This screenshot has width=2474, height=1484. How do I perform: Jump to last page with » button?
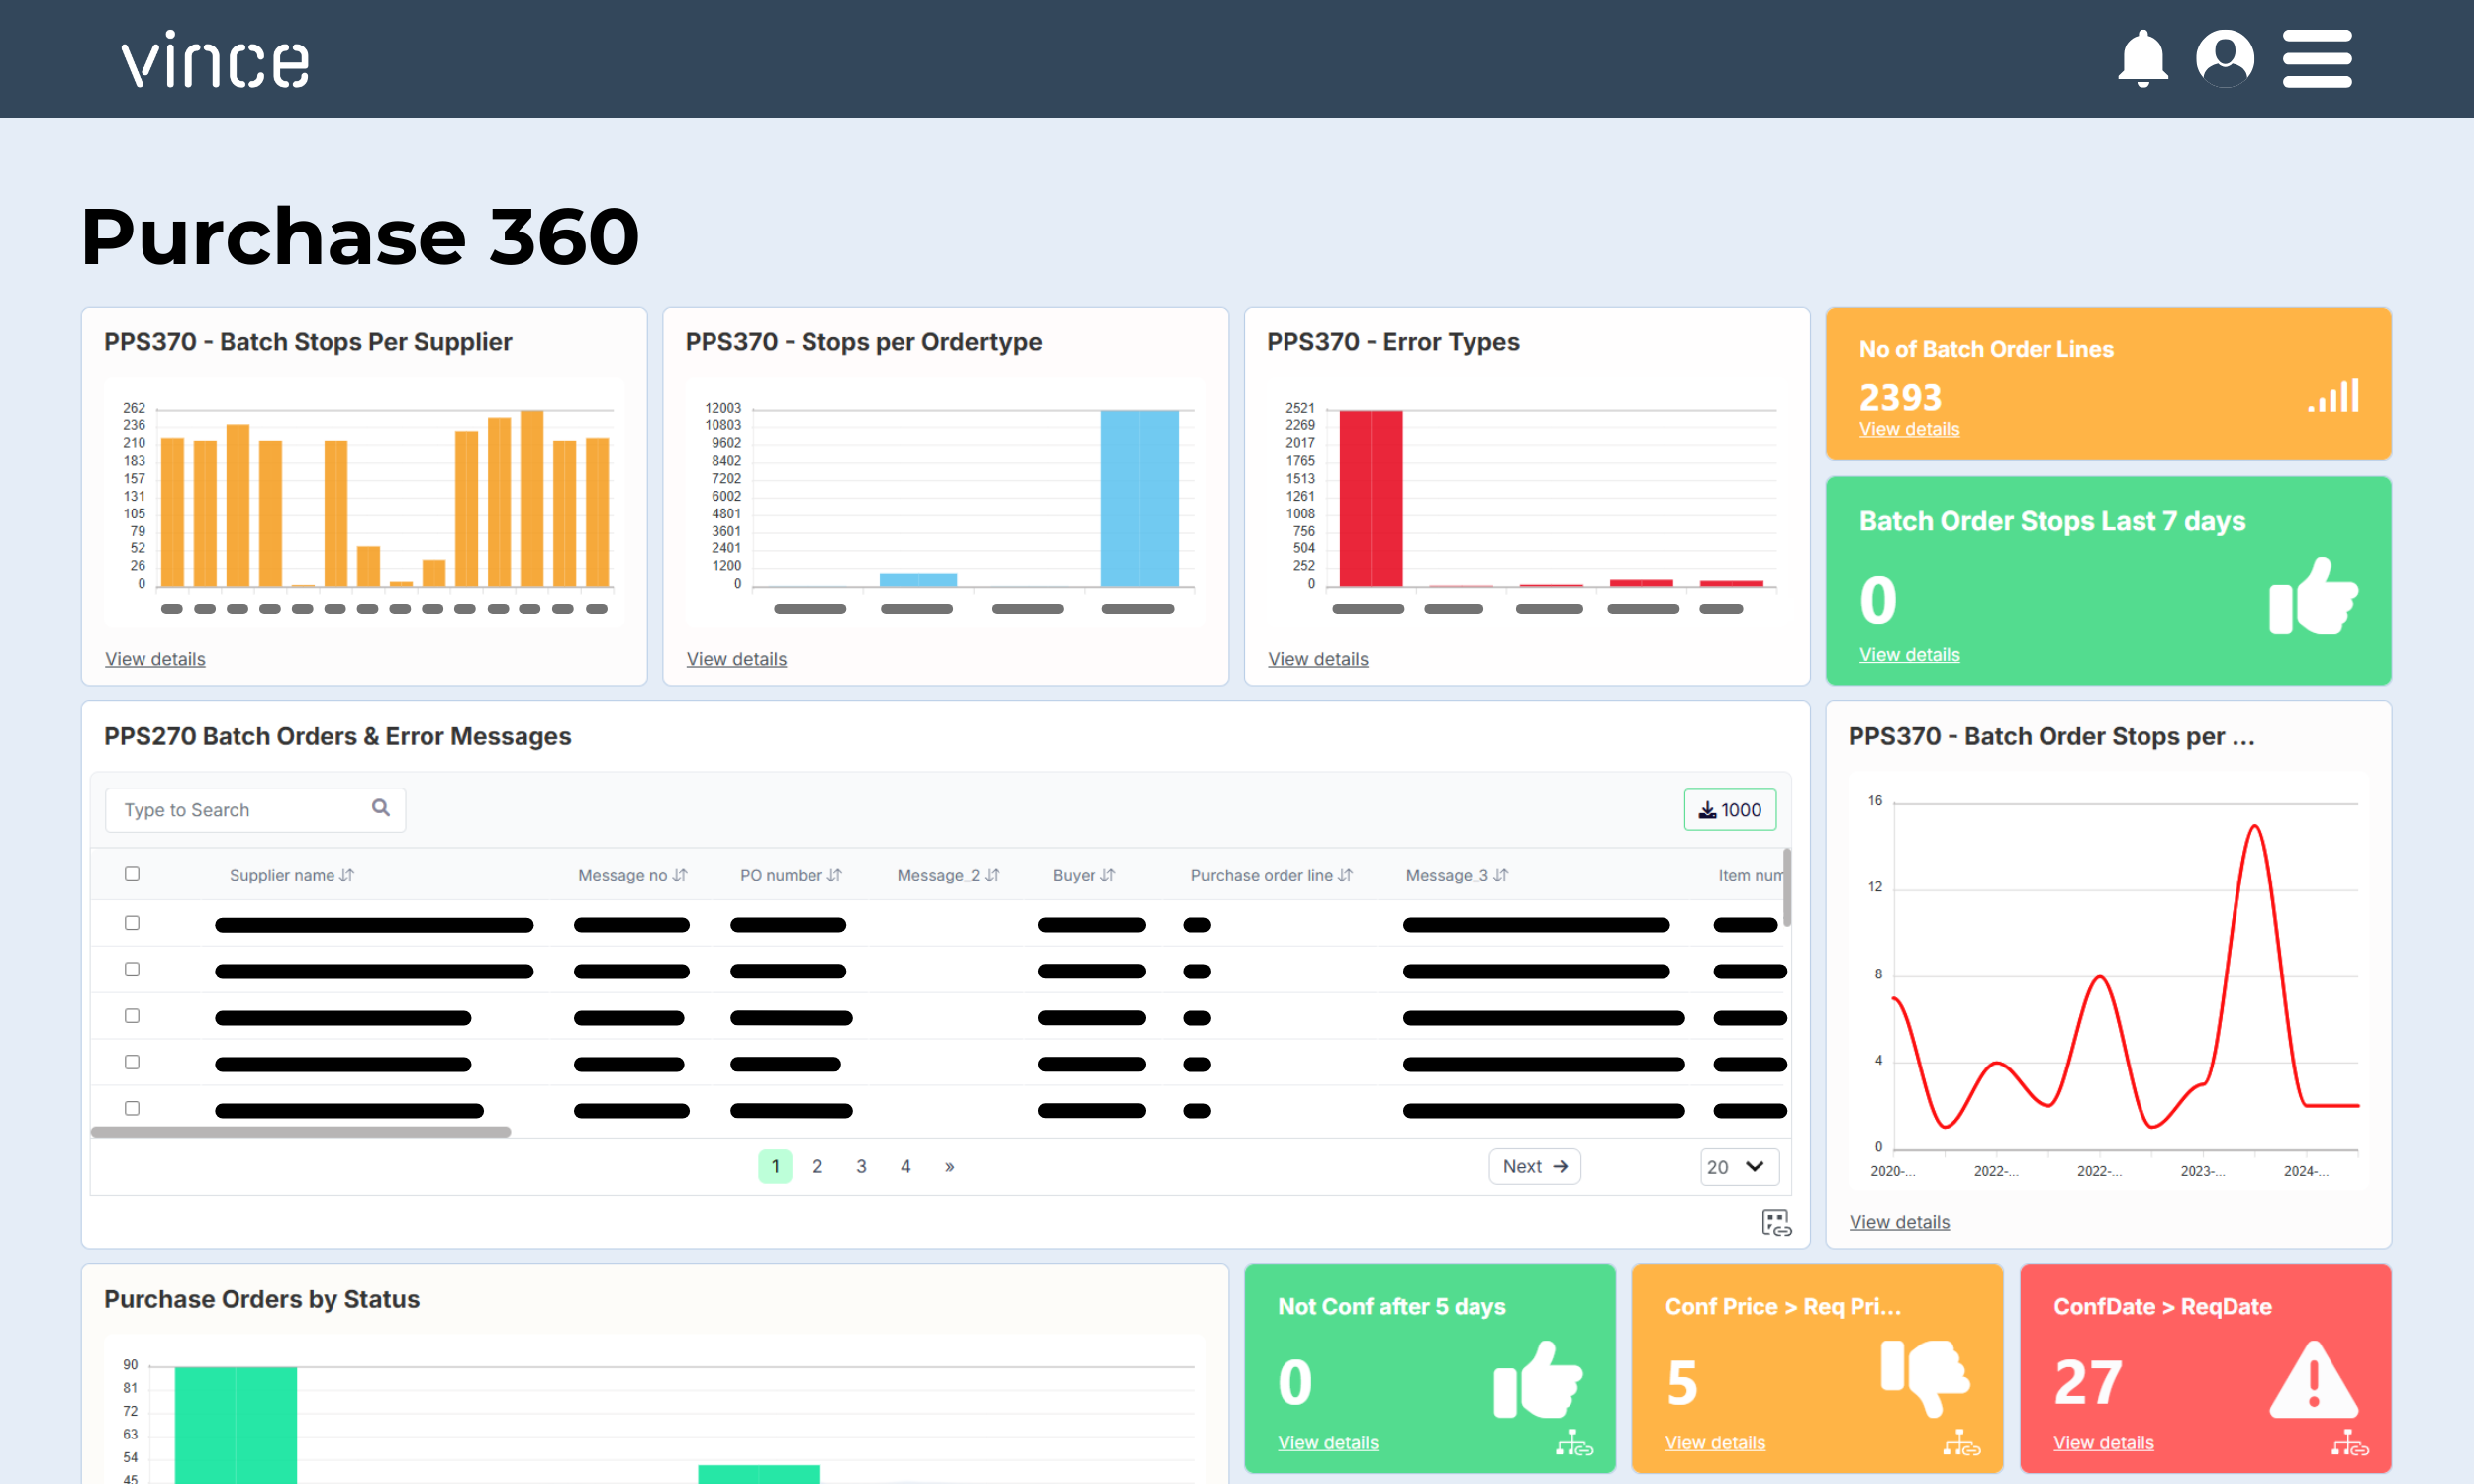coord(950,1167)
